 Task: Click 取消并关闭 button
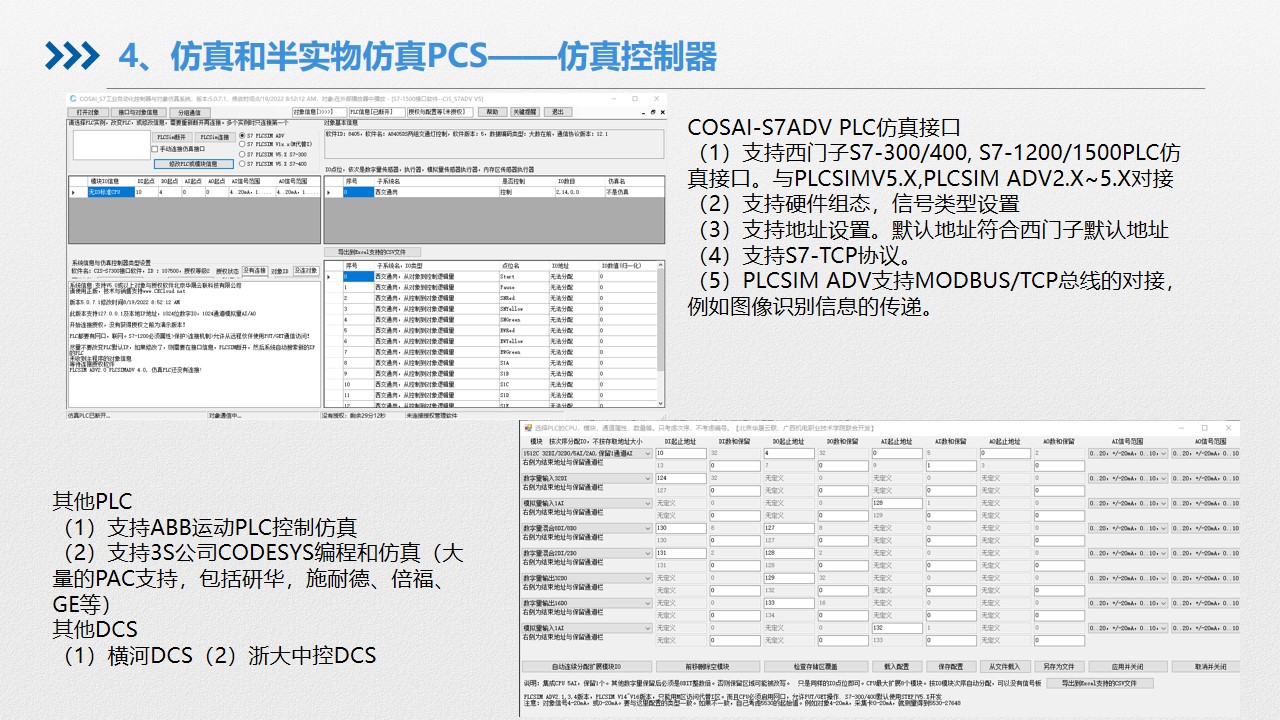pyautogui.click(x=1206, y=666)
